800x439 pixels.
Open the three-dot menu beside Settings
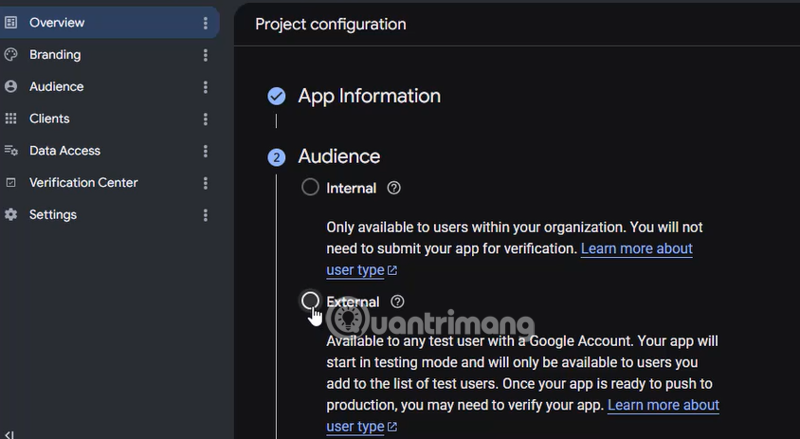point(205,215)
